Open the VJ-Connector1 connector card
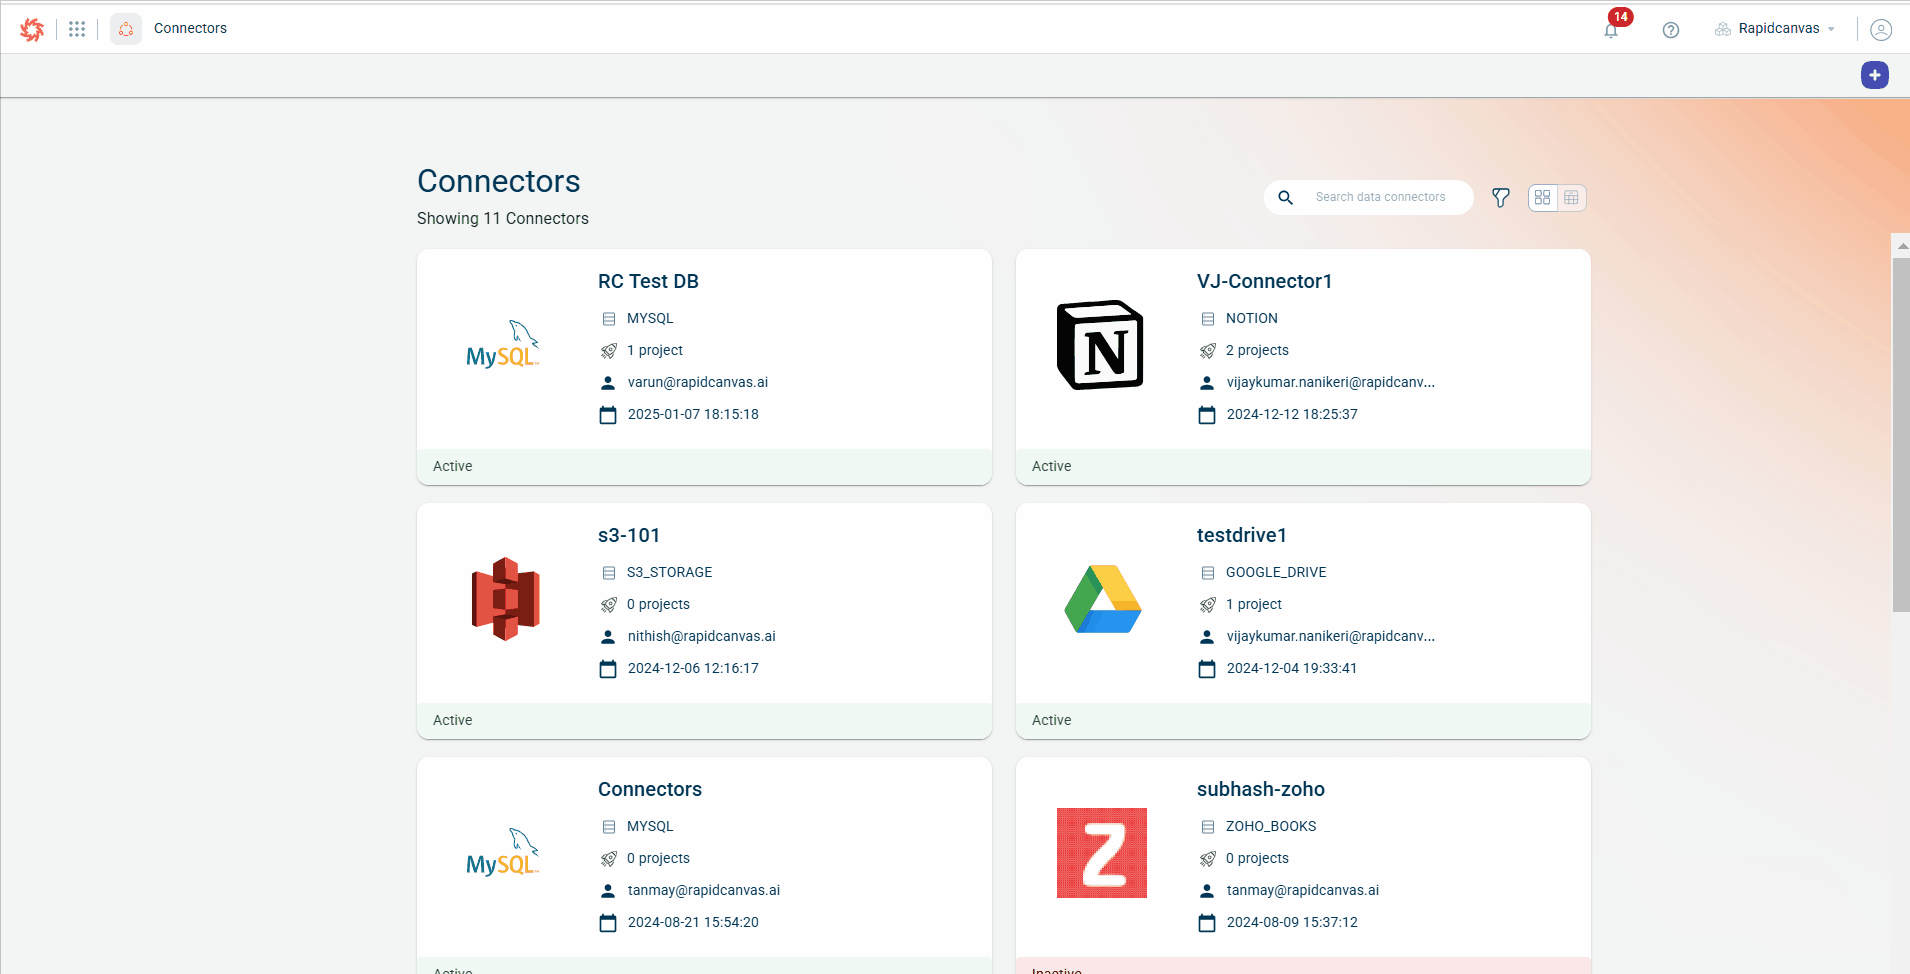1910x974 pixels. [1264, 282]
